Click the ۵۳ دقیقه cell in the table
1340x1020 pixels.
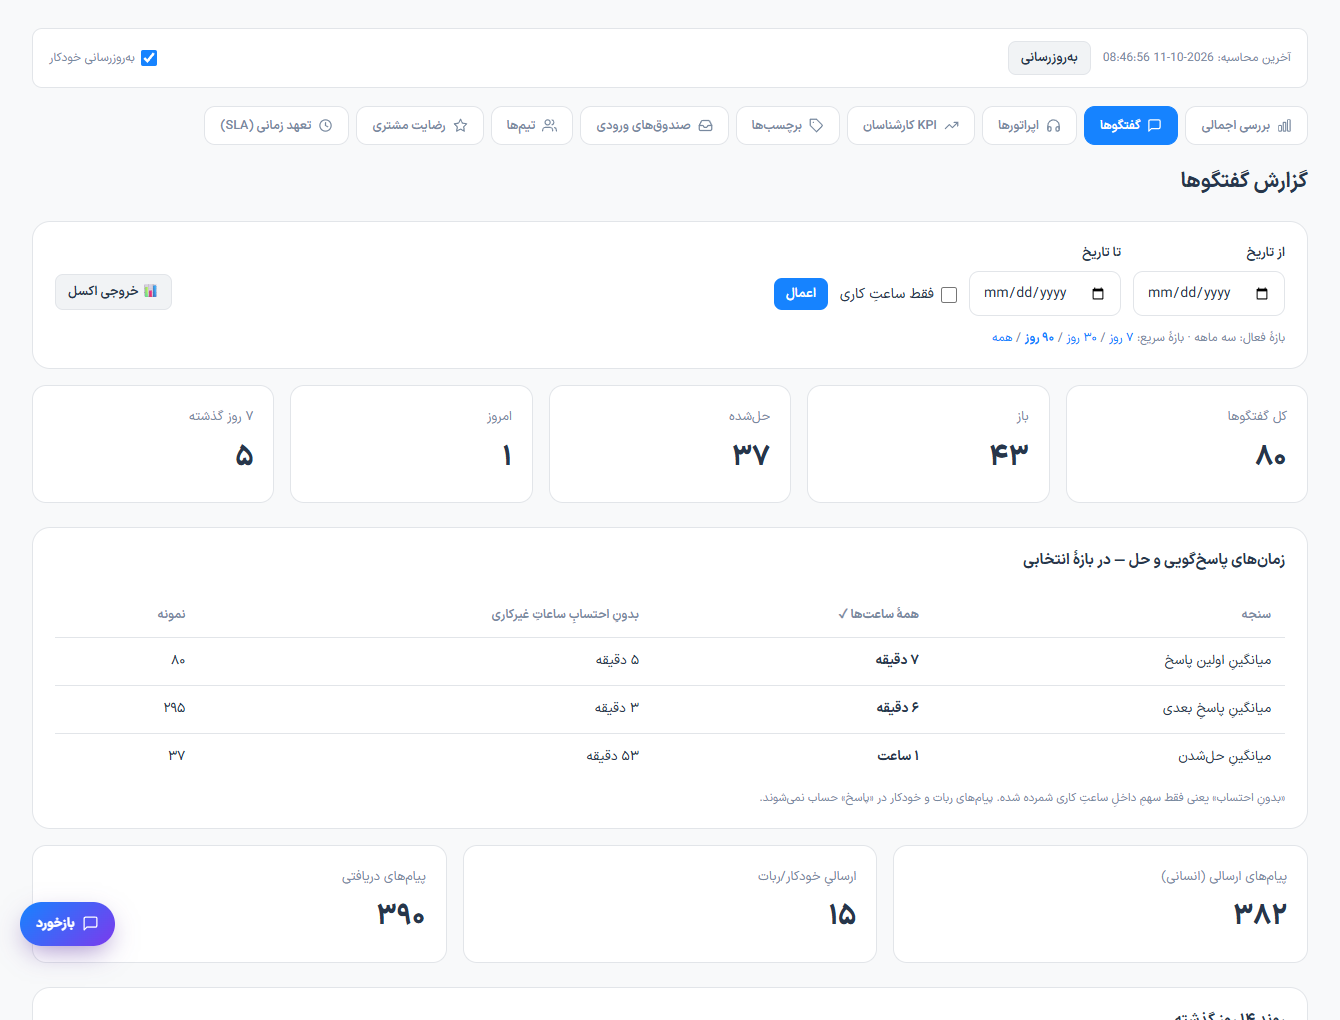(x=613, y=756)
